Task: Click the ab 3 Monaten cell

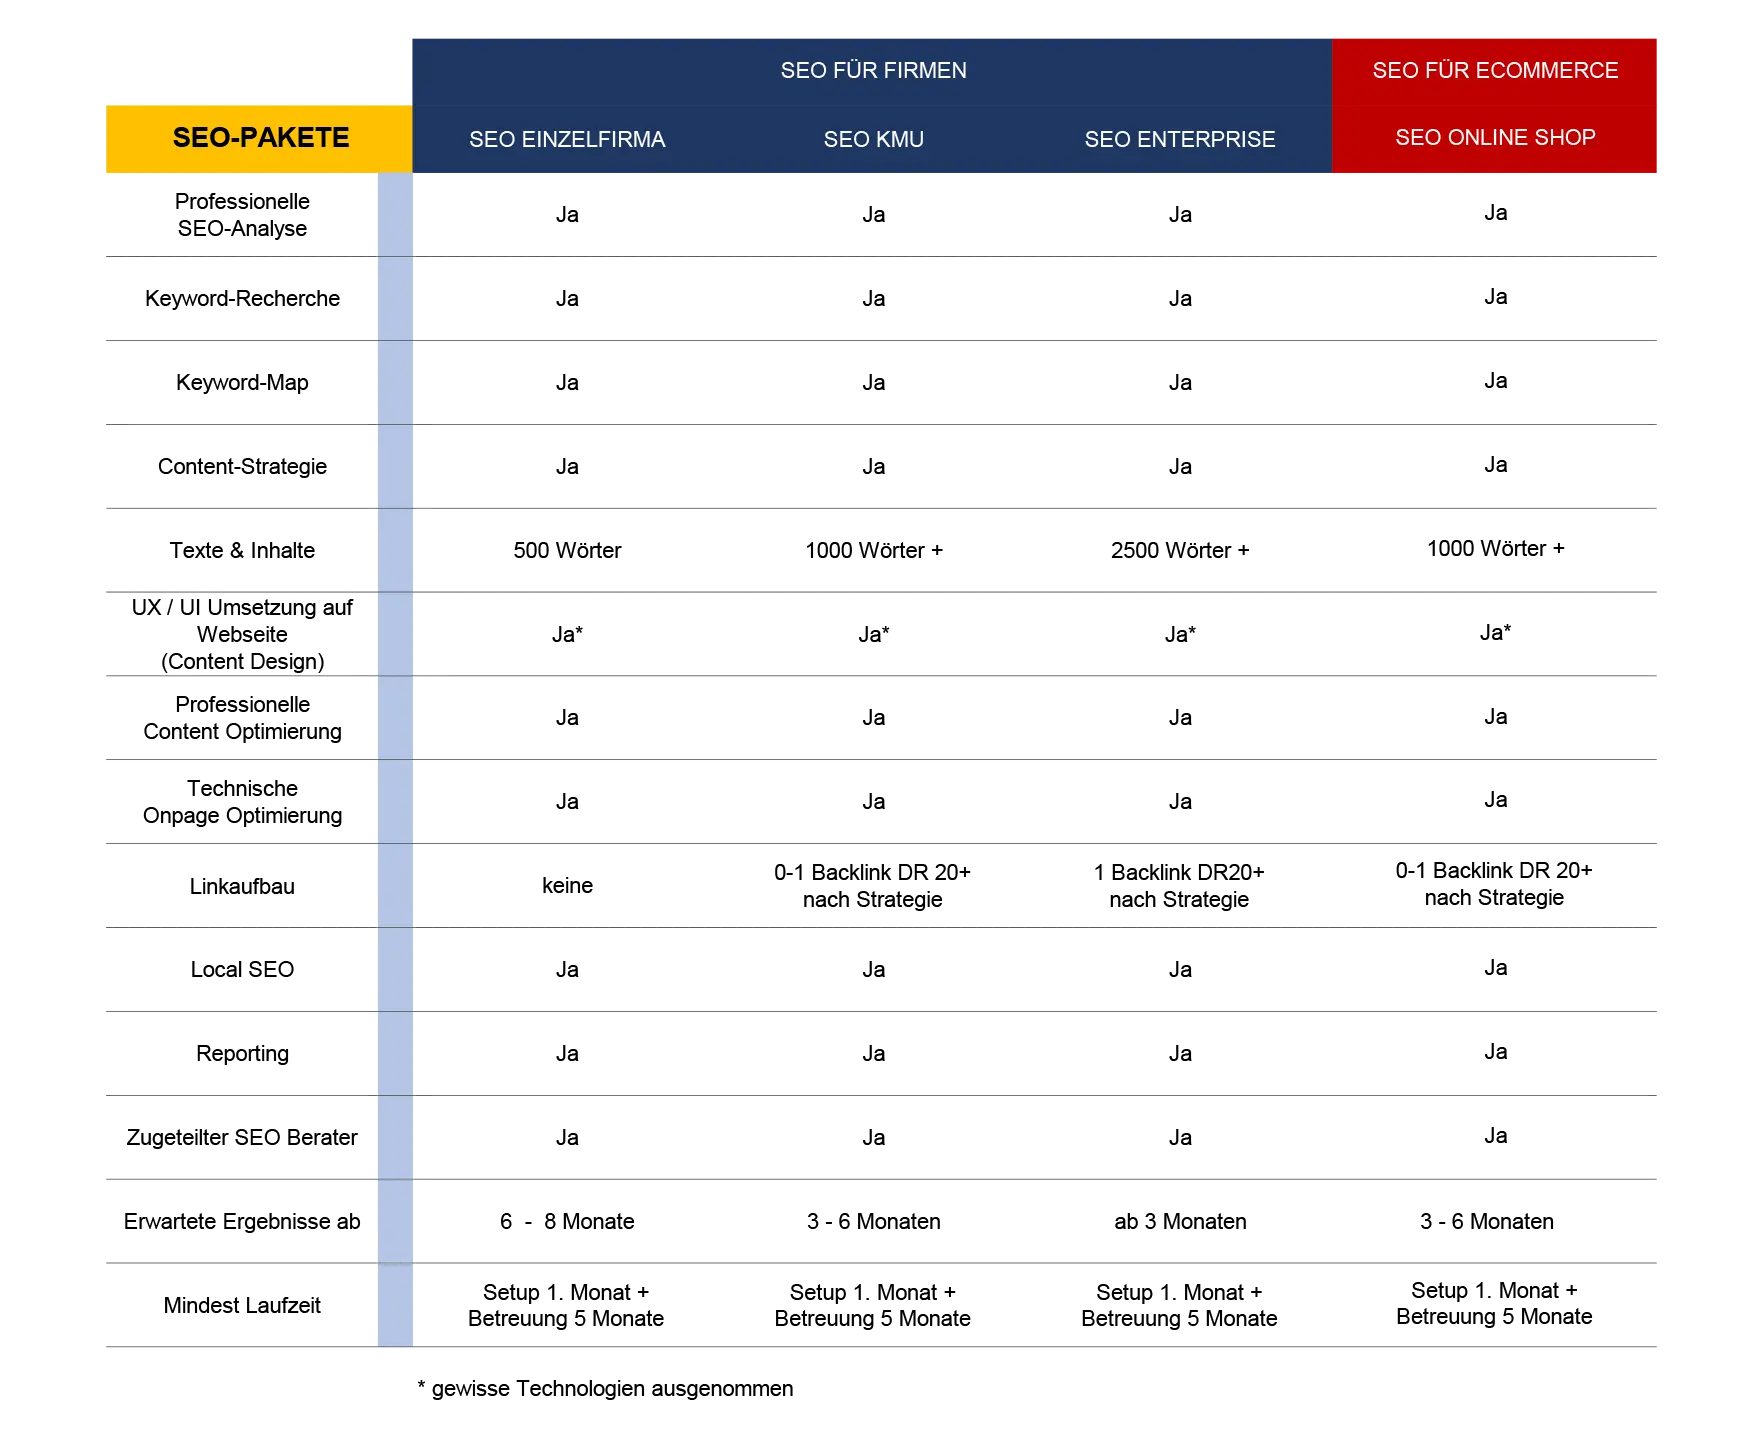Action: (1180, 1222)
